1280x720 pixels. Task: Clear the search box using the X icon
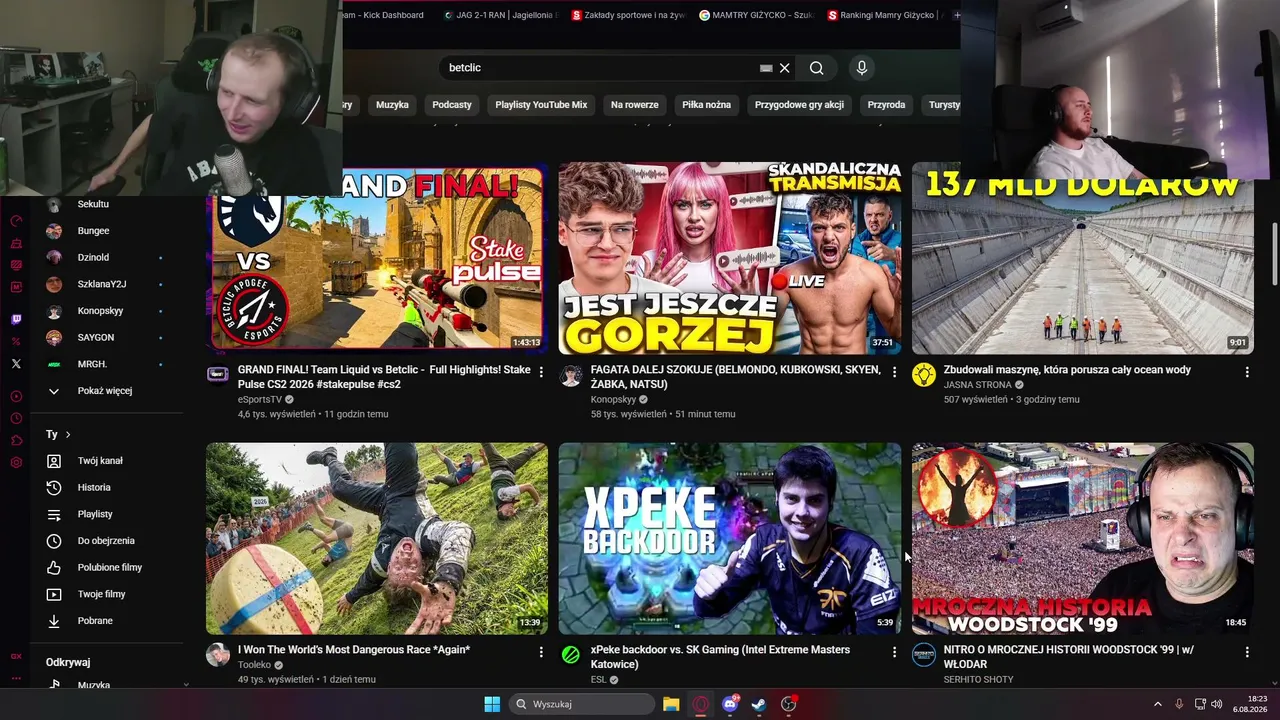[785, 68]
